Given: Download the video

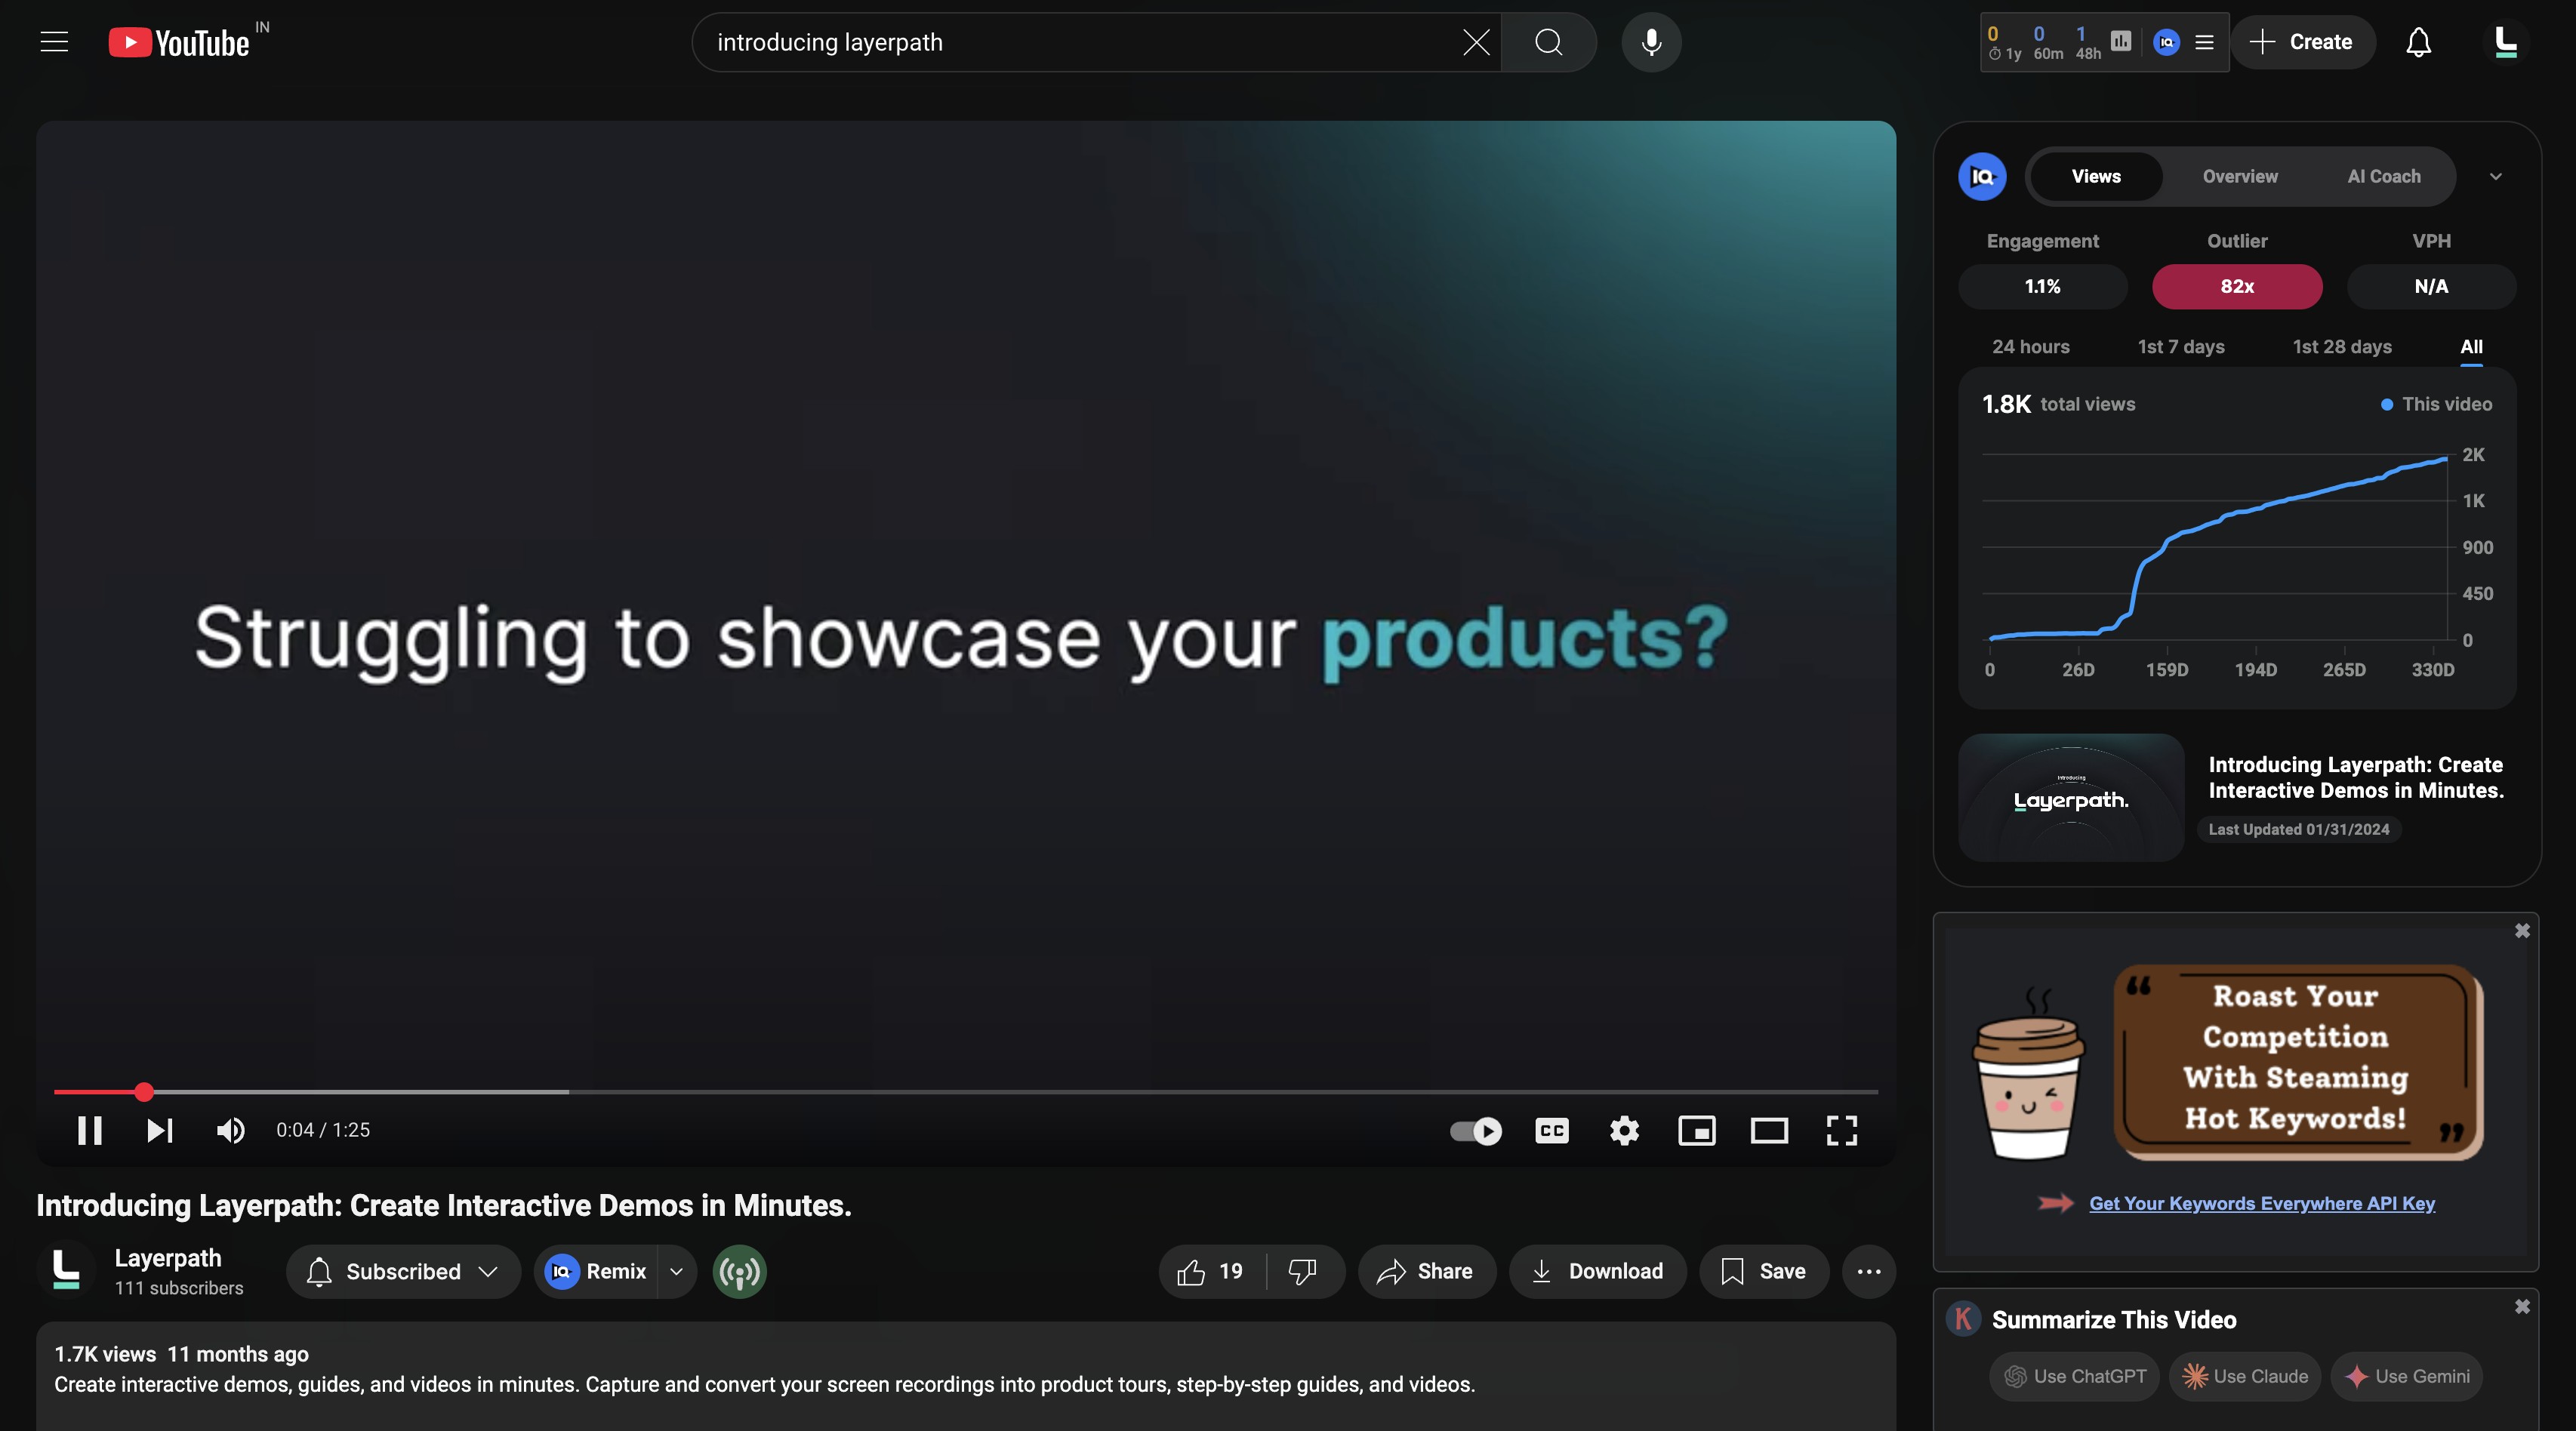Looking at the screenshot, I should click(1597, 1271).
